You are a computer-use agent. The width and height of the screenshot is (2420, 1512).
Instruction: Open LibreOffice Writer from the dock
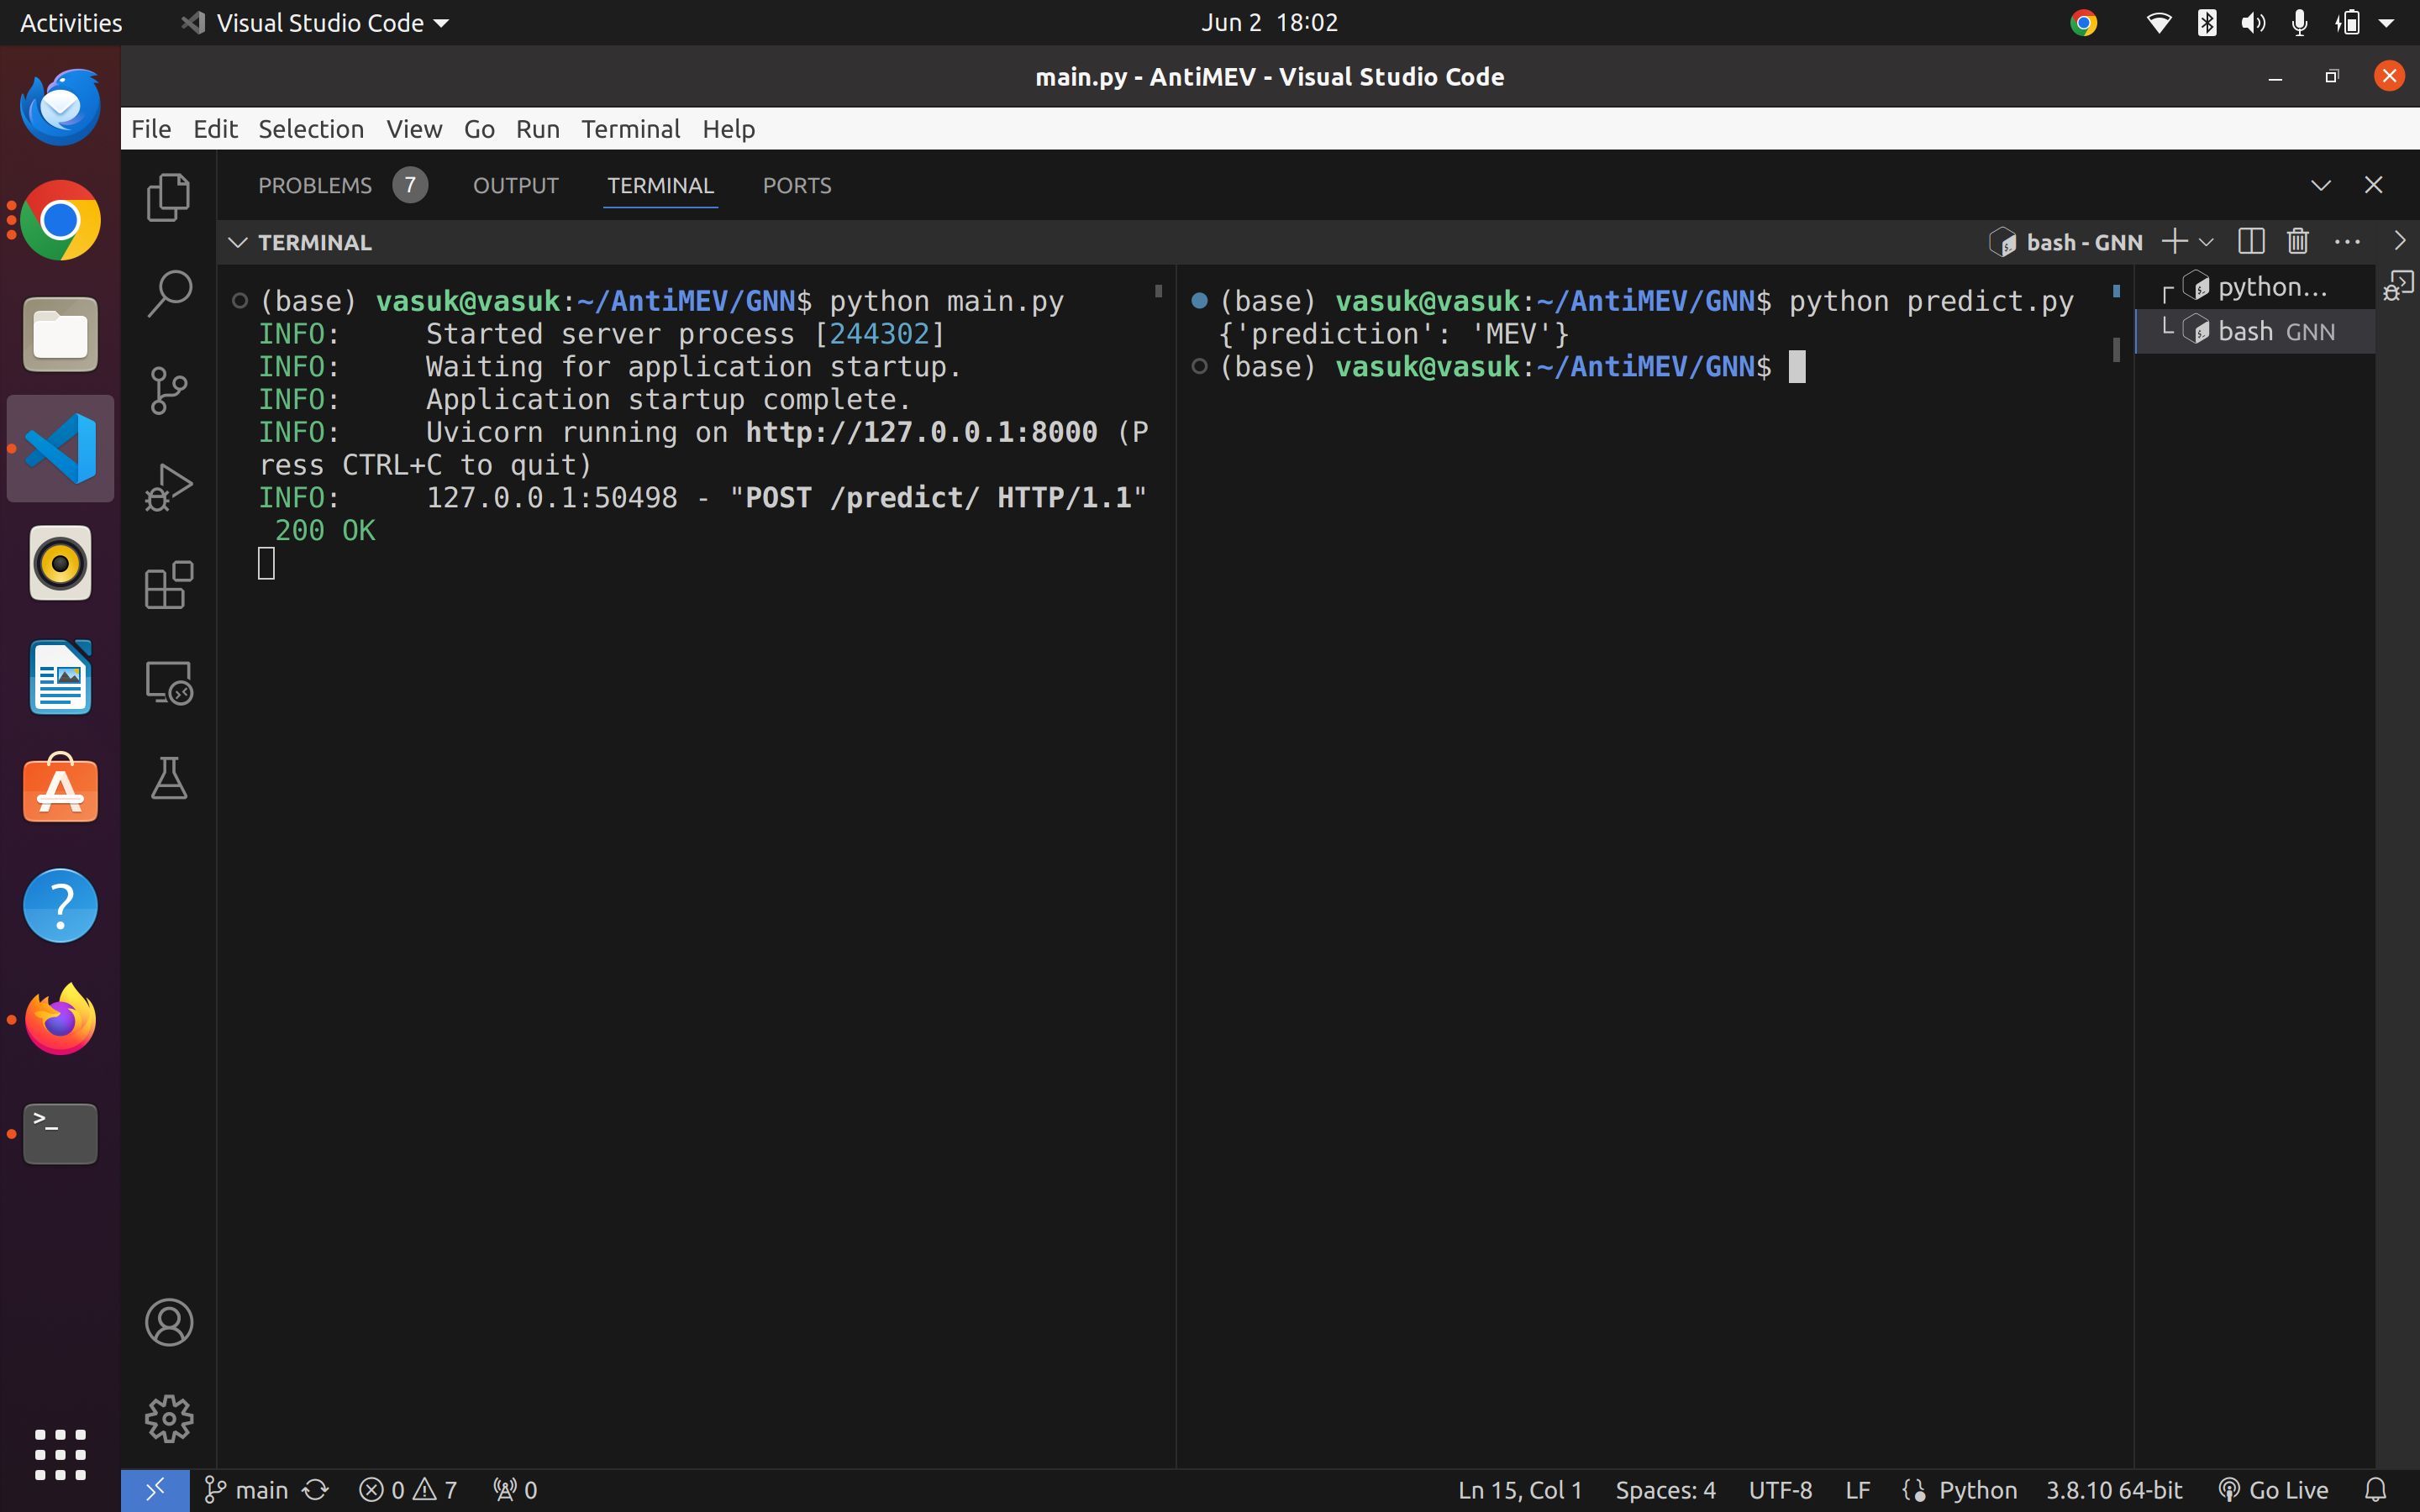point(60,677)
